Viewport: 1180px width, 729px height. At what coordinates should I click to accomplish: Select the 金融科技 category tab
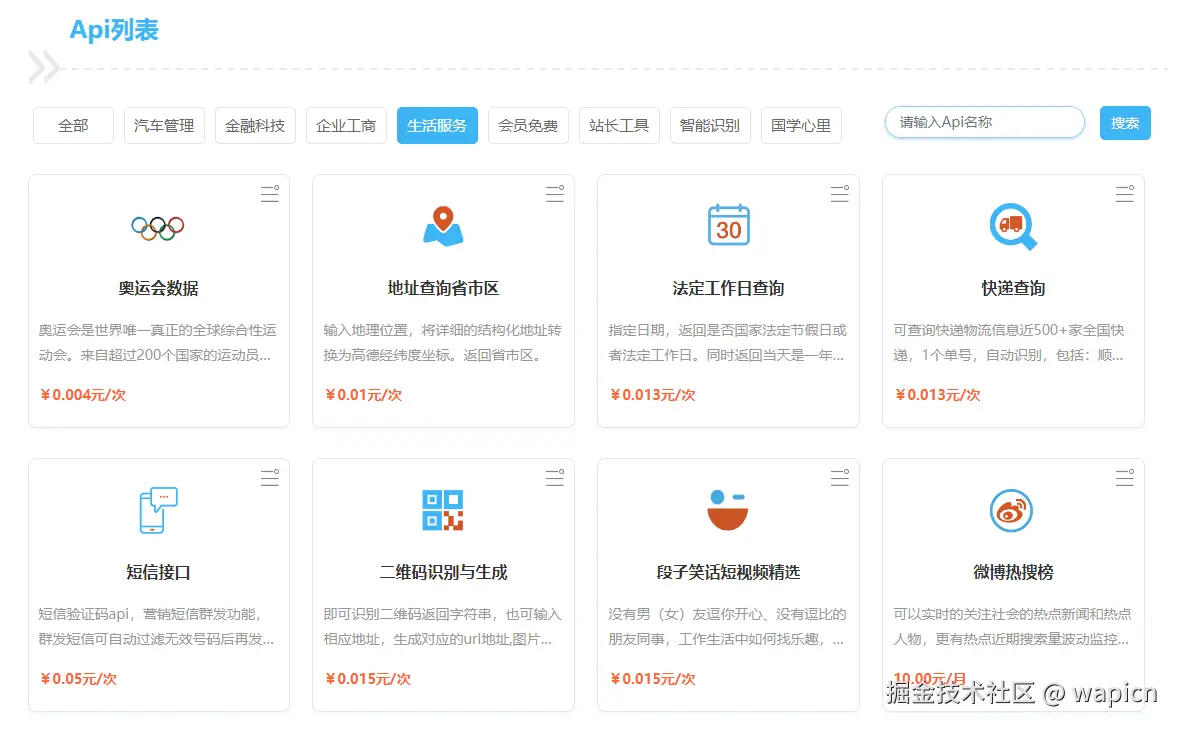[x=255, y=125]
